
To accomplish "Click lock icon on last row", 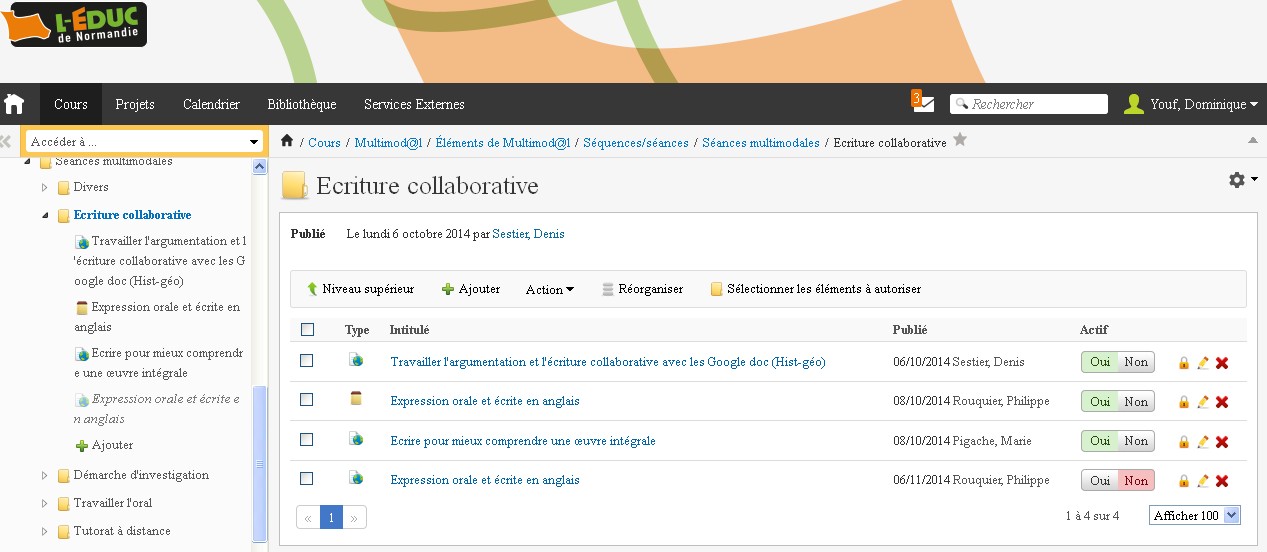I will (1184, 481).
